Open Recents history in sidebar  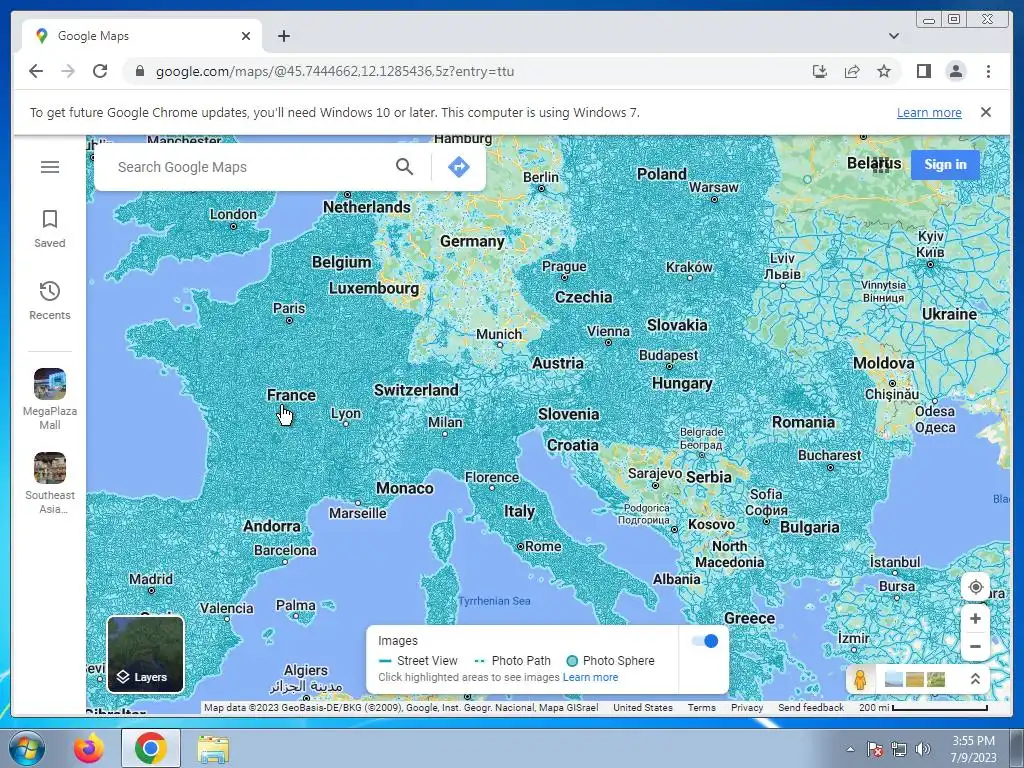click(50, 300)
